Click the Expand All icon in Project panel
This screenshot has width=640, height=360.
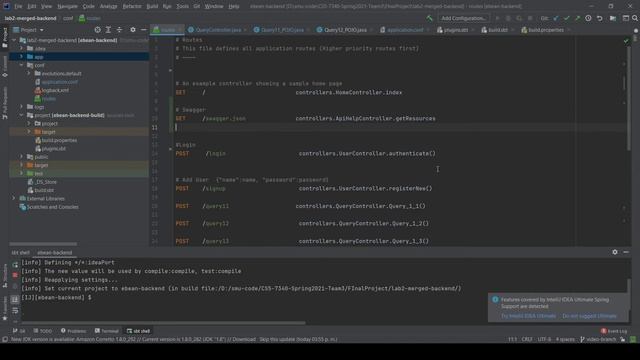pos(108,30)
